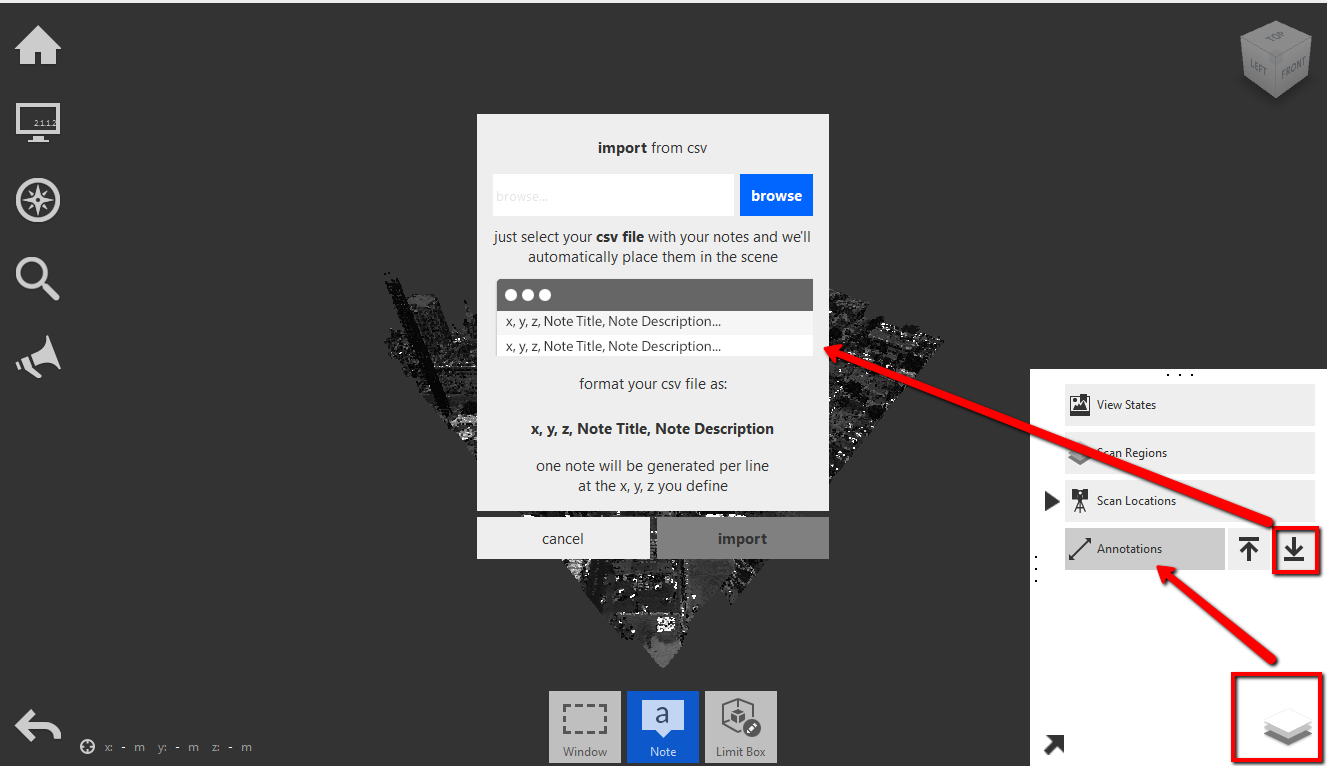
Task: Click the browse button in the import dialog
Action: (776, 195)
